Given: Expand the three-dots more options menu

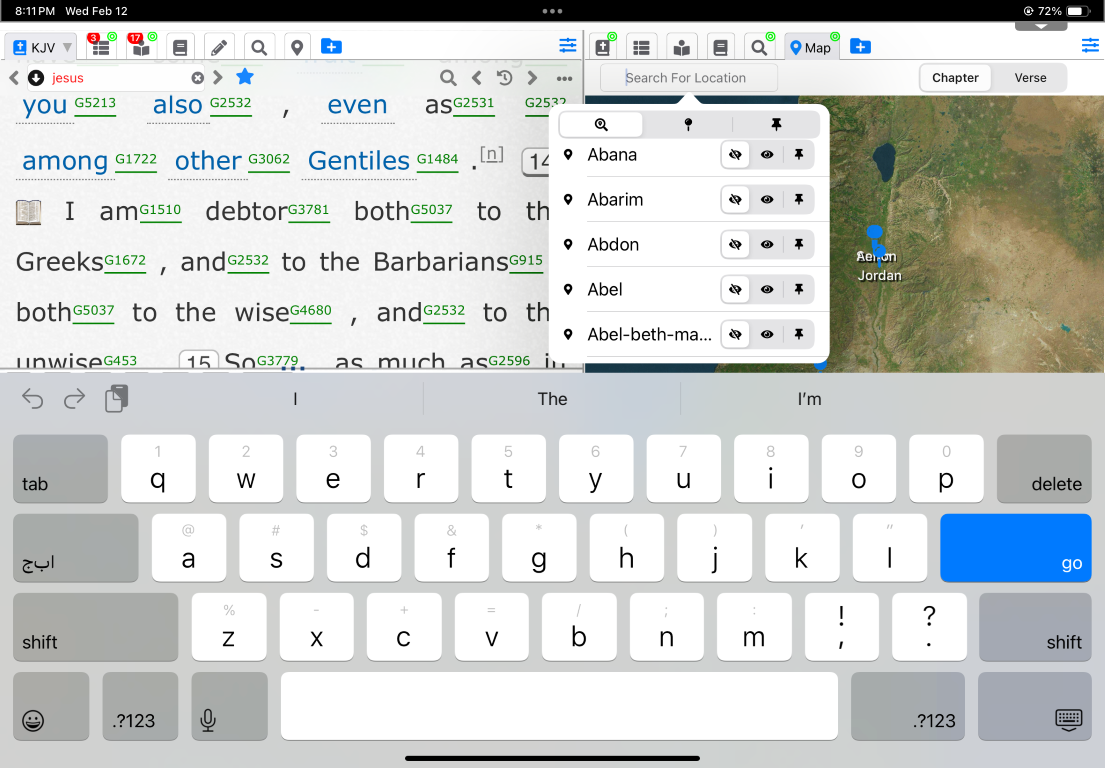Looking at the screenshot, I should click(564, 78).
